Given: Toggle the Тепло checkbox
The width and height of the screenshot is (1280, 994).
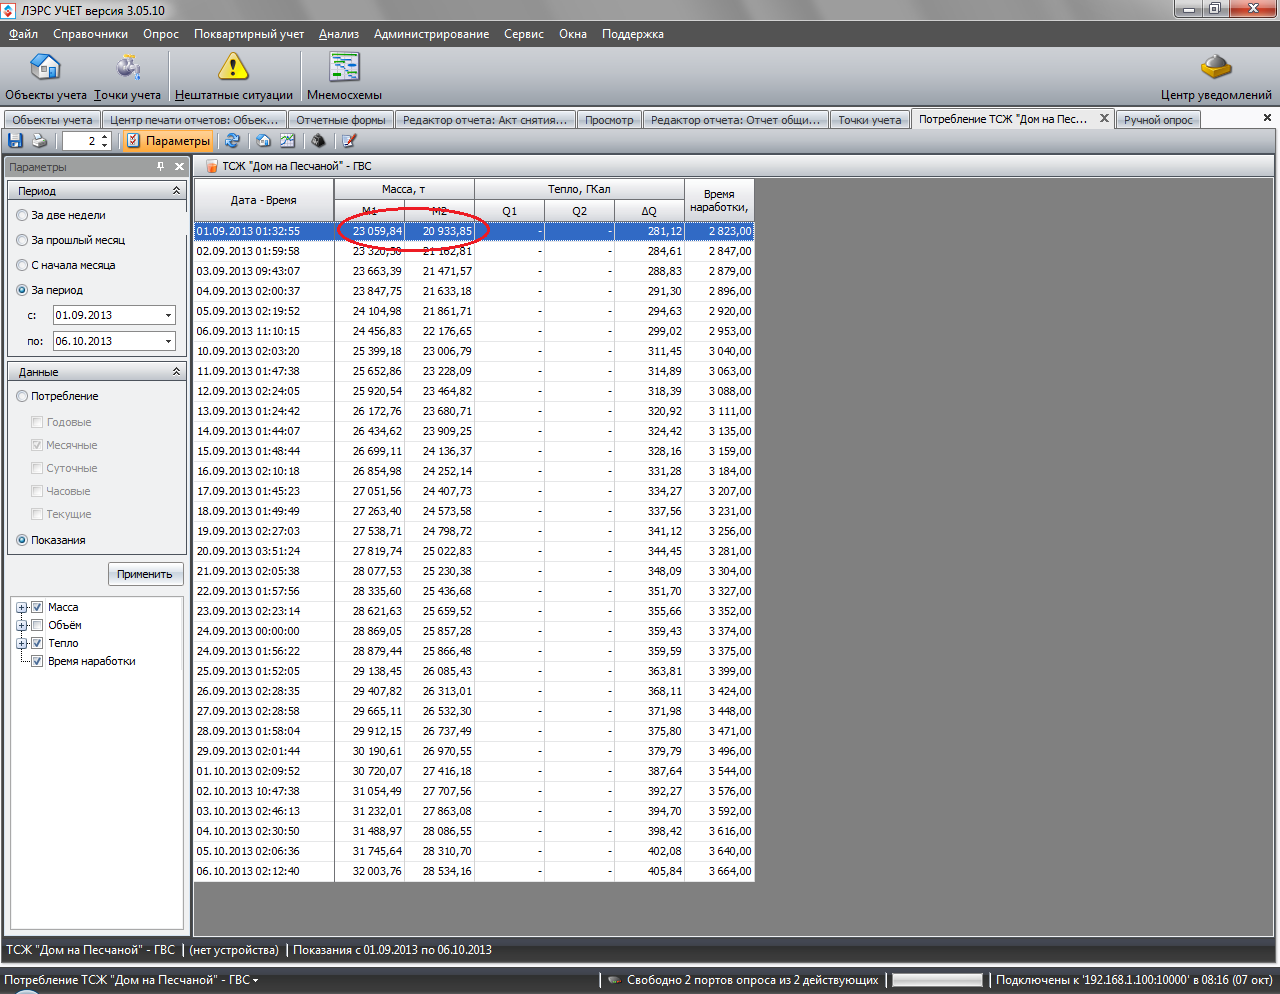Looking at the screenshot, I should point(37,643).
